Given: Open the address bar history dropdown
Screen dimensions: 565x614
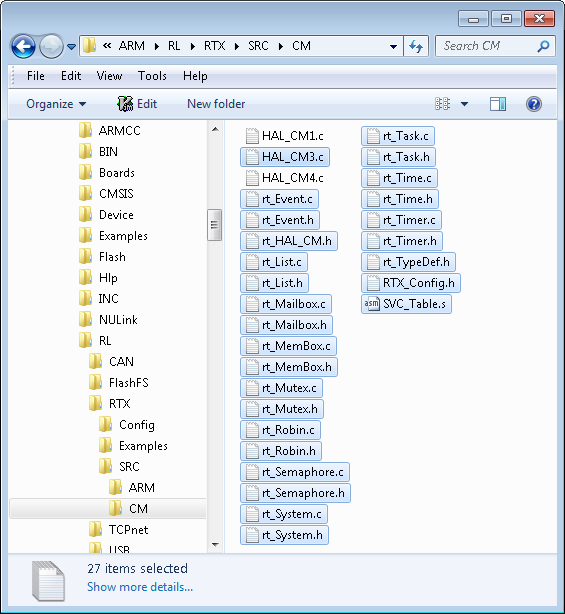Looking at the screenshot, I should click(x=393, y=47).
